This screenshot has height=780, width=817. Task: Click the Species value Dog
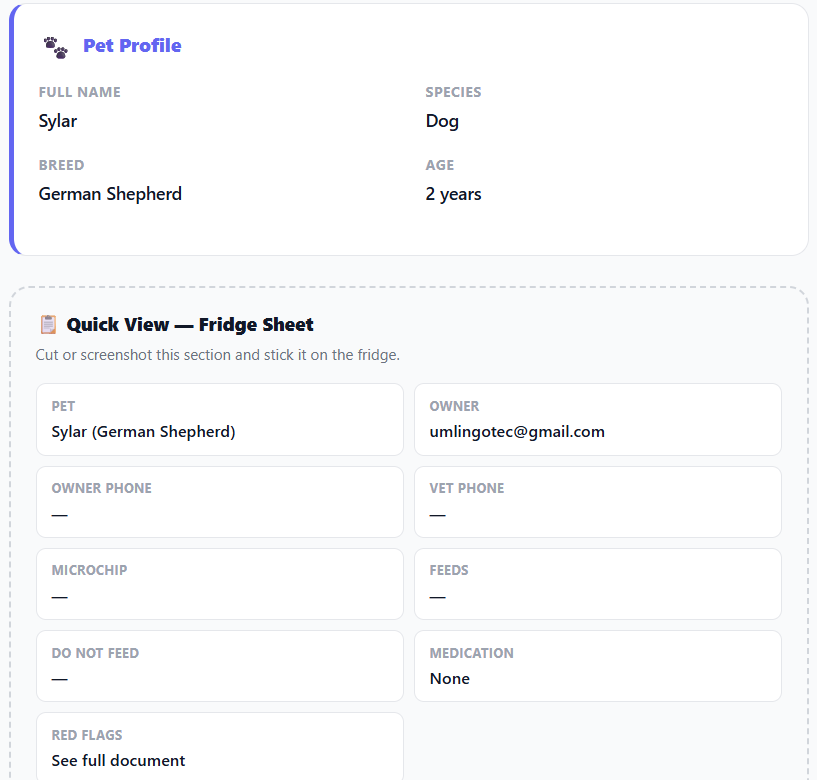click(x=442, y=121)
